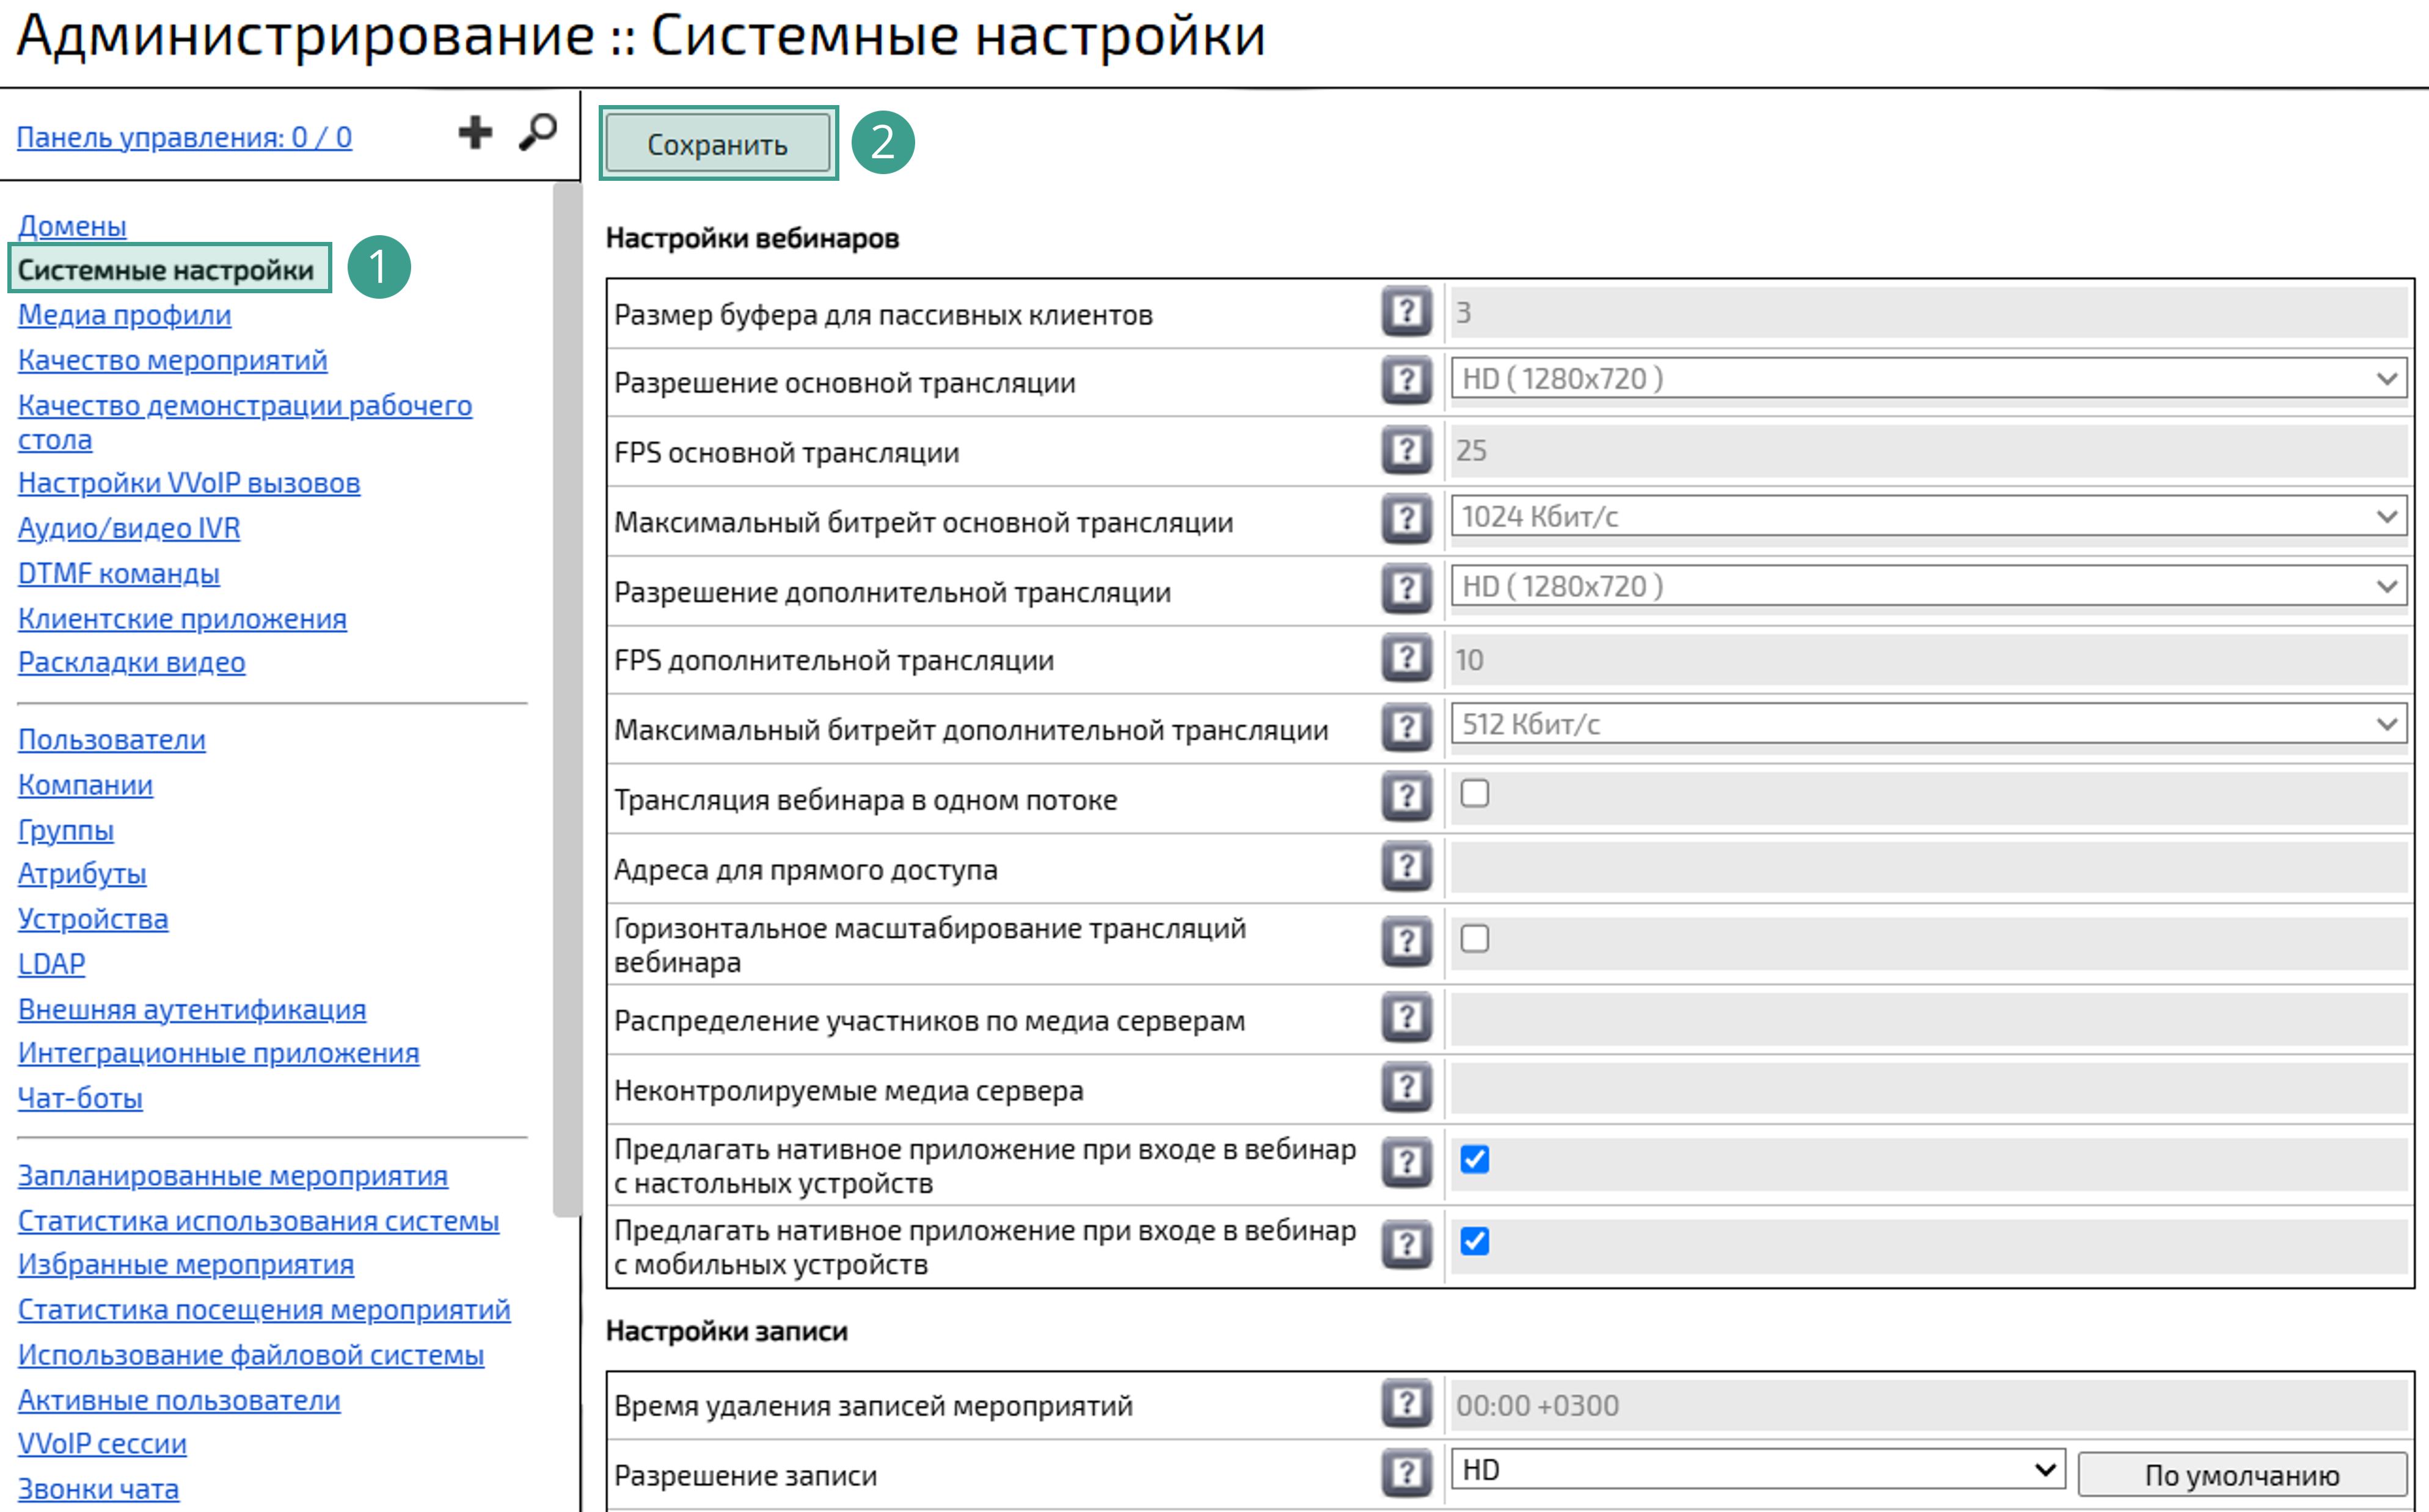Open Медиа профили menu item
Image resolution: width=2429 pixels, height=1512 pixels.
click(124, 315)
